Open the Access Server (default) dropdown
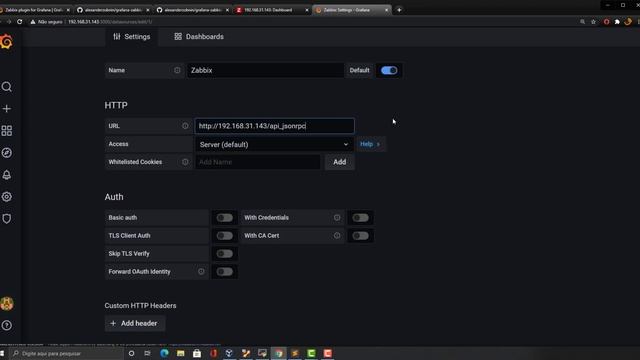This screenshot has height=360, width=640. pyautogui.click(x=274, y=144)
